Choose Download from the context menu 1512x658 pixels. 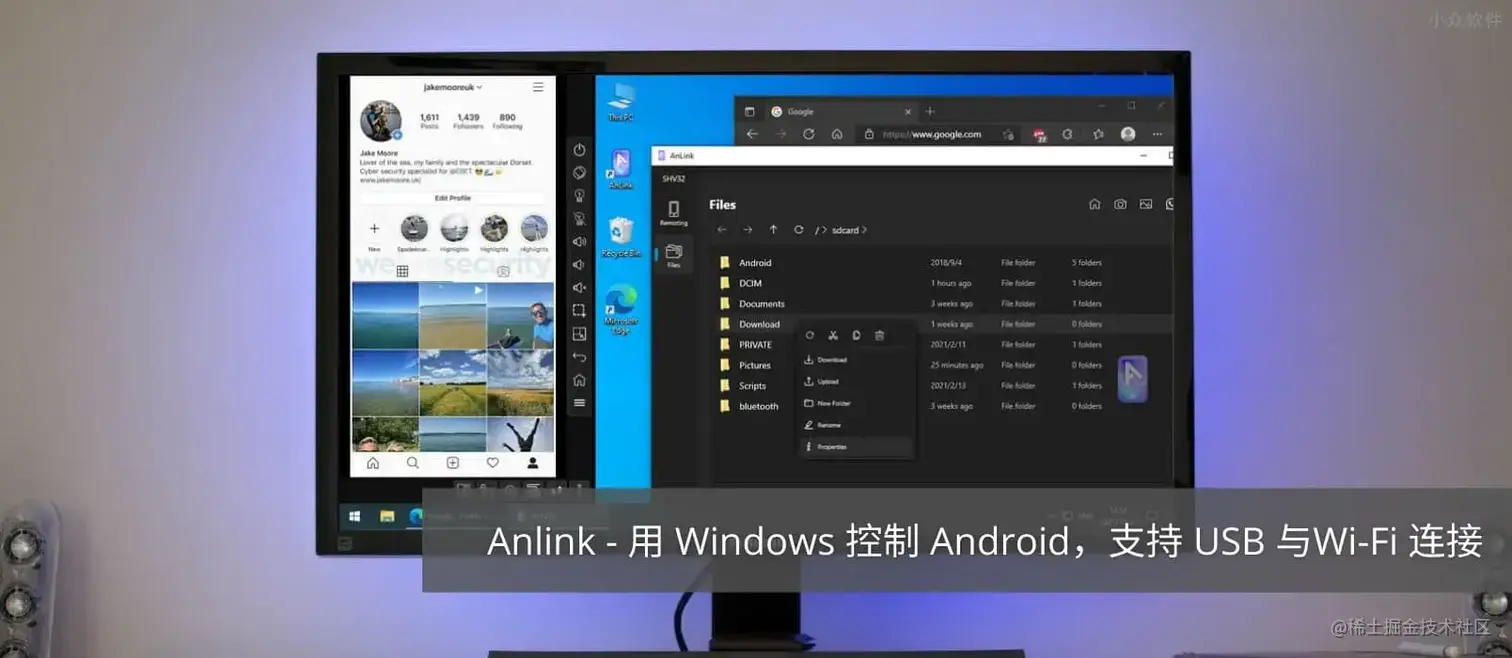(x=855, y=360)
